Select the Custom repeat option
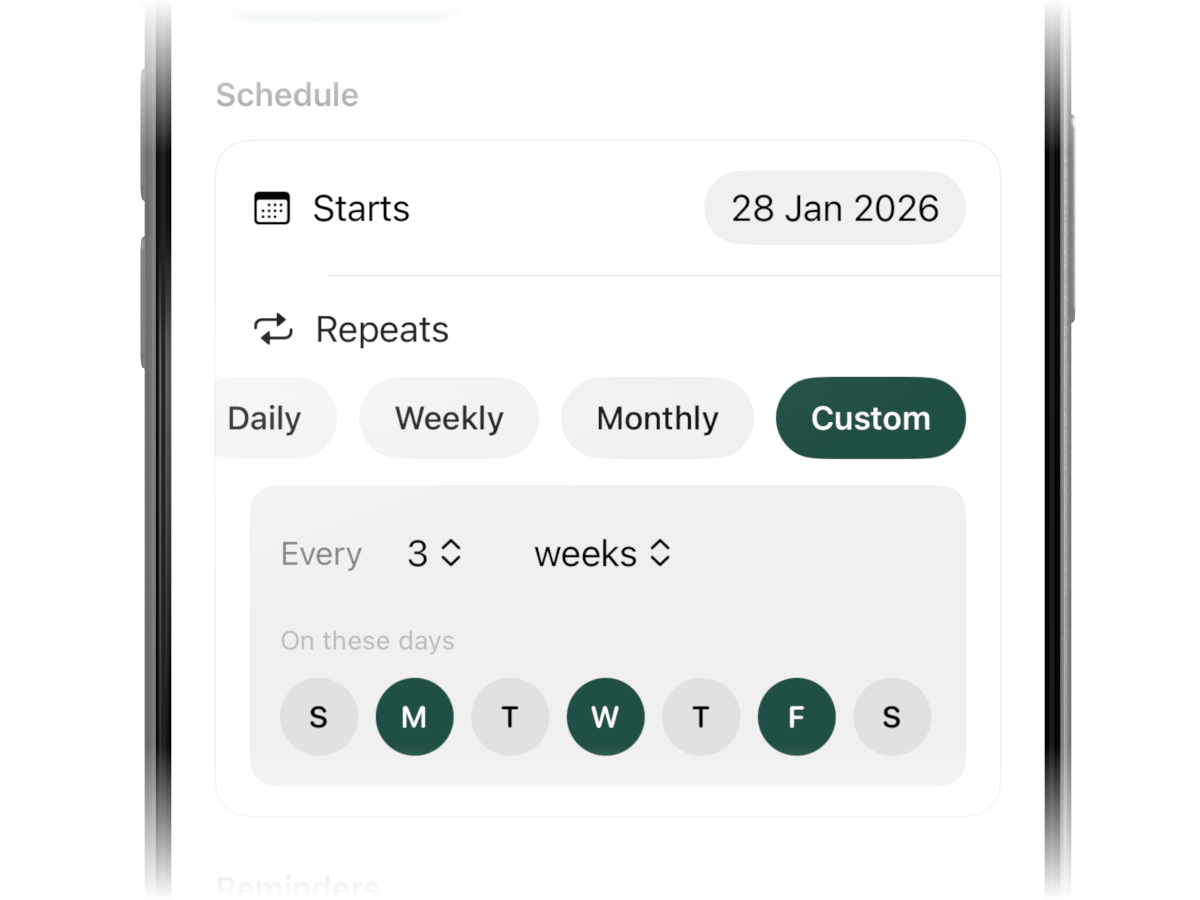This screenshot has width=1200, height=900. (x=870, y=418)
